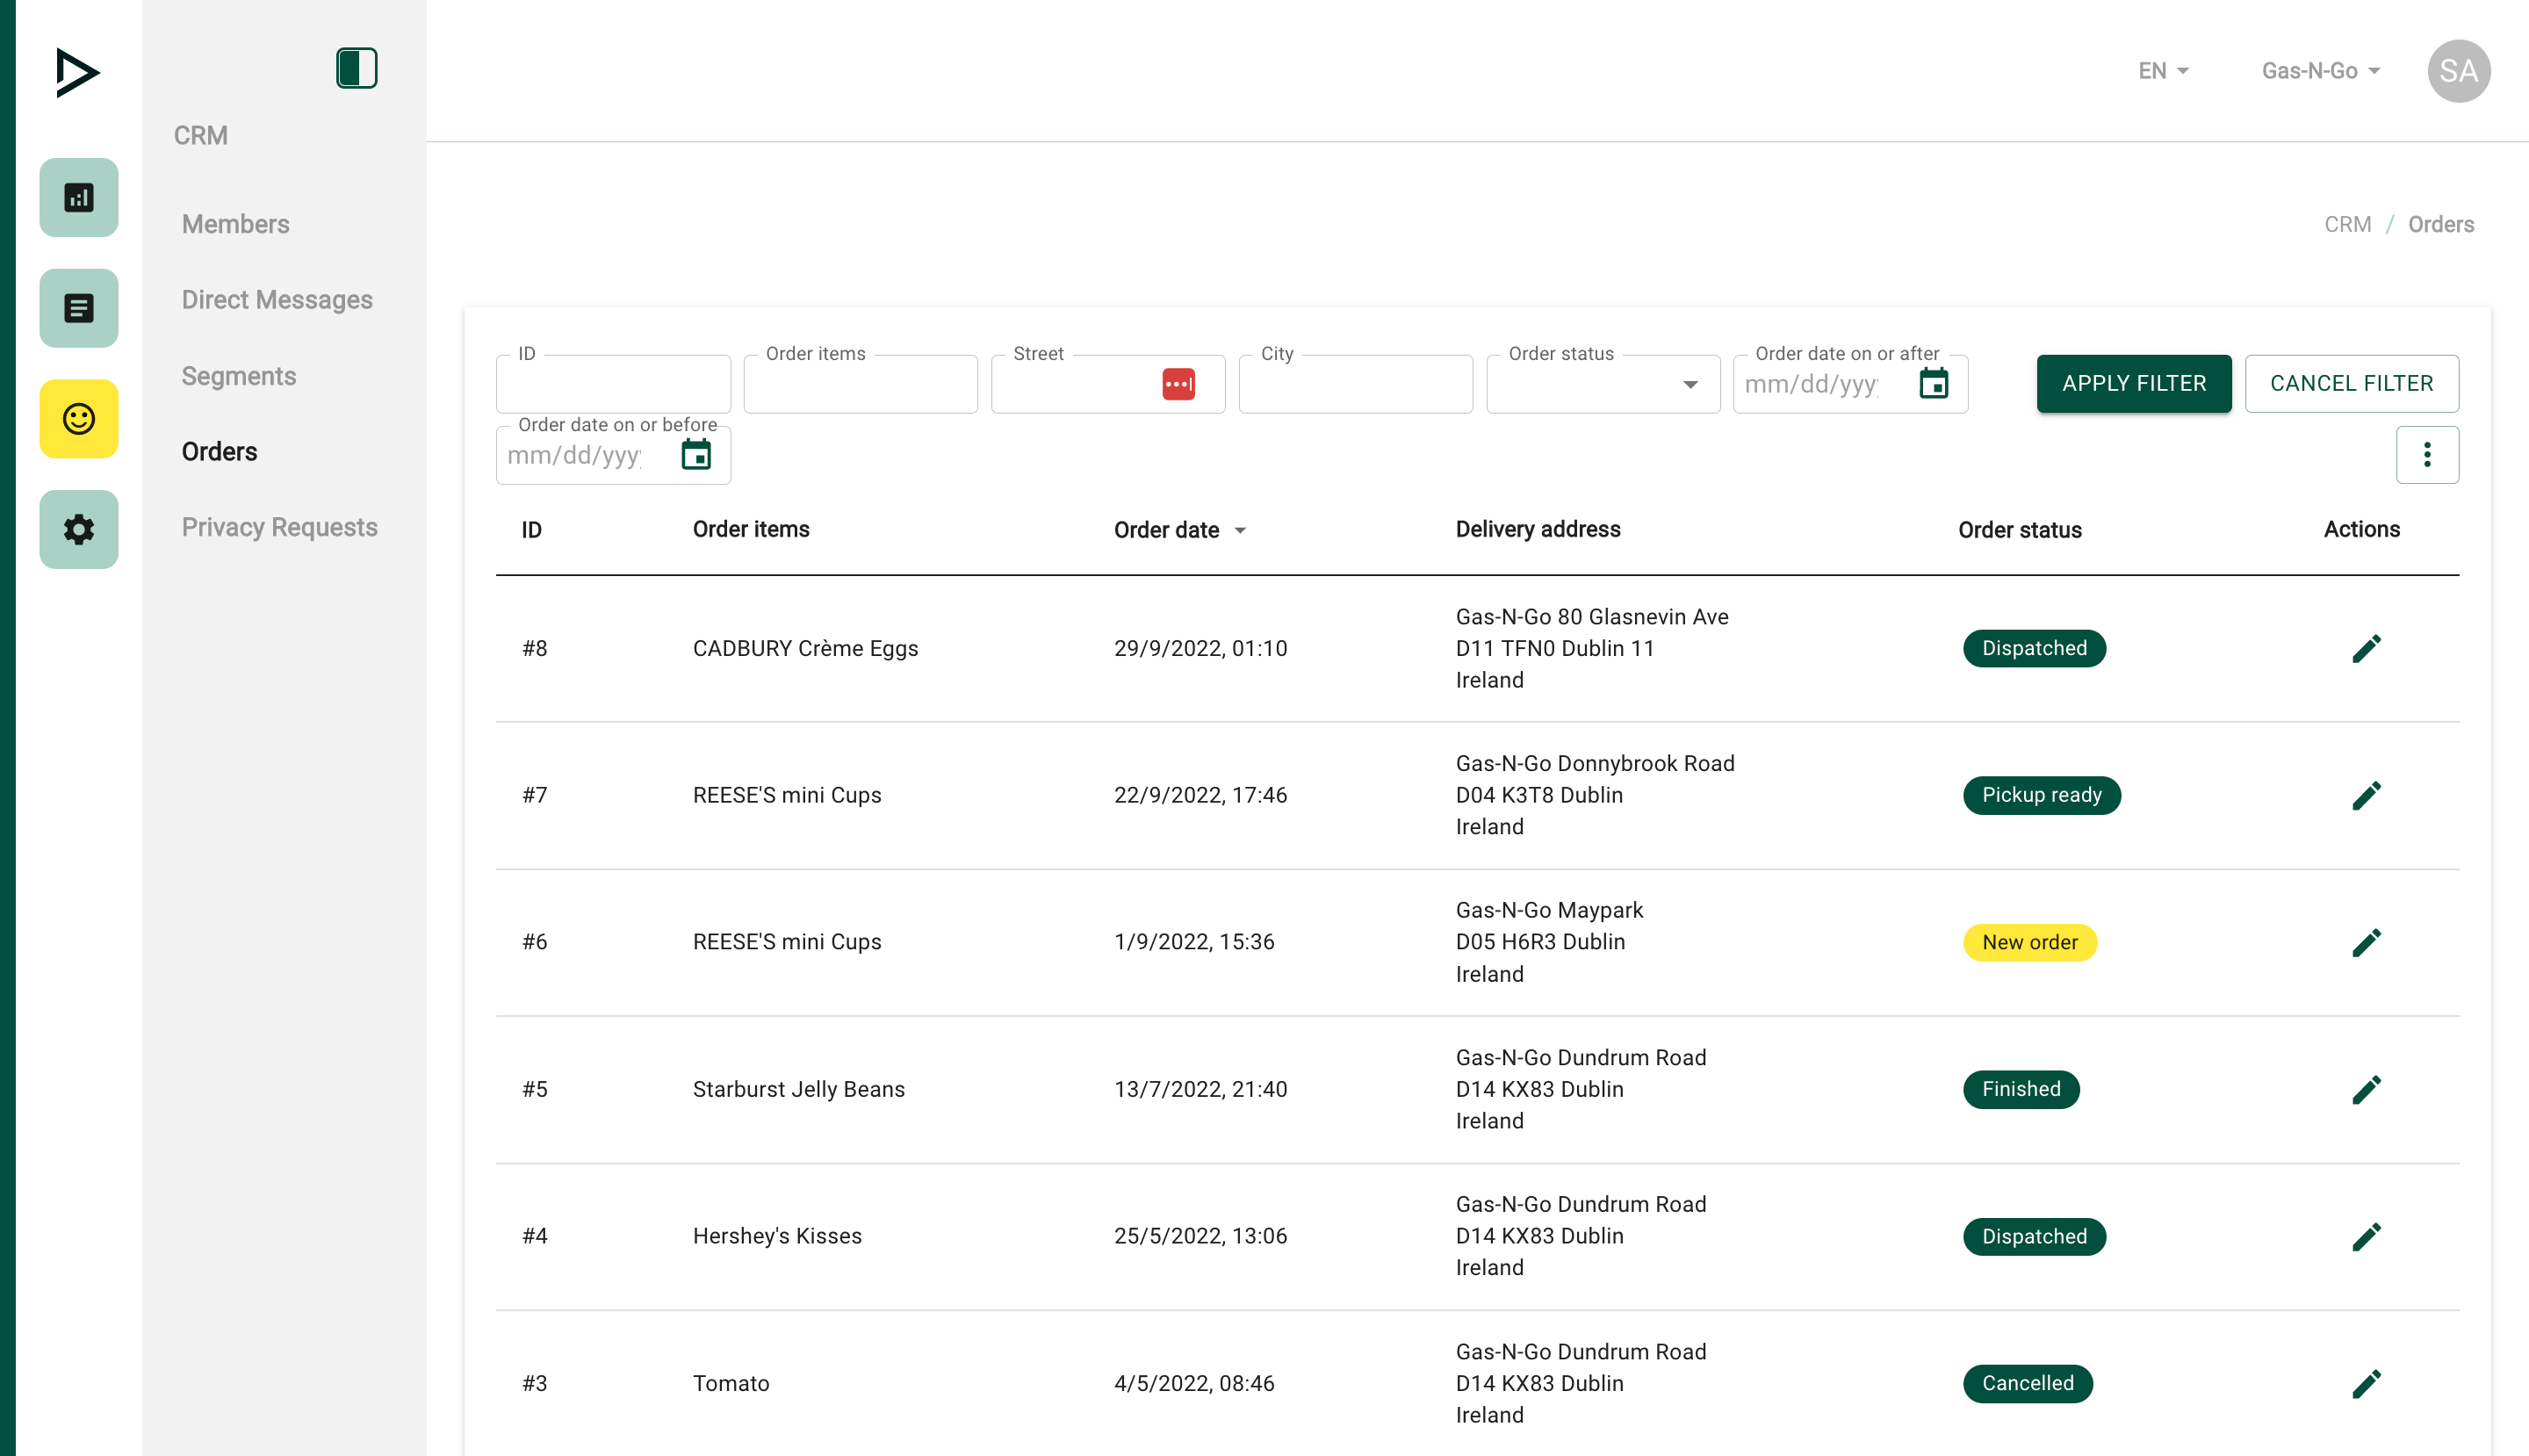Click the CANCEL FILTER button

(x=2350, y=383)
